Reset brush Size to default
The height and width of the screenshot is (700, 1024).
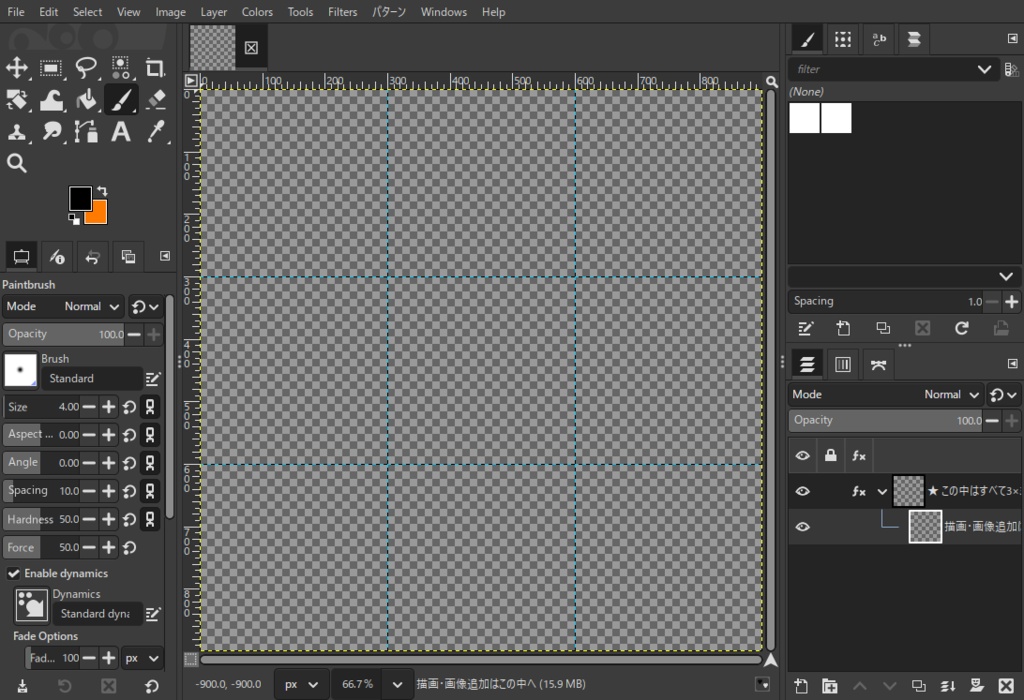pyautogui.click(x=129, y=407)
